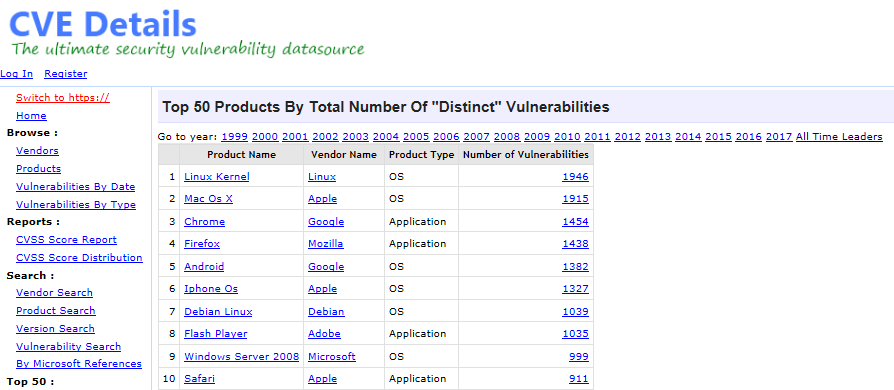Go to year 2009
The width and height of the screenshot is (894, 390).
coord(537,137)
